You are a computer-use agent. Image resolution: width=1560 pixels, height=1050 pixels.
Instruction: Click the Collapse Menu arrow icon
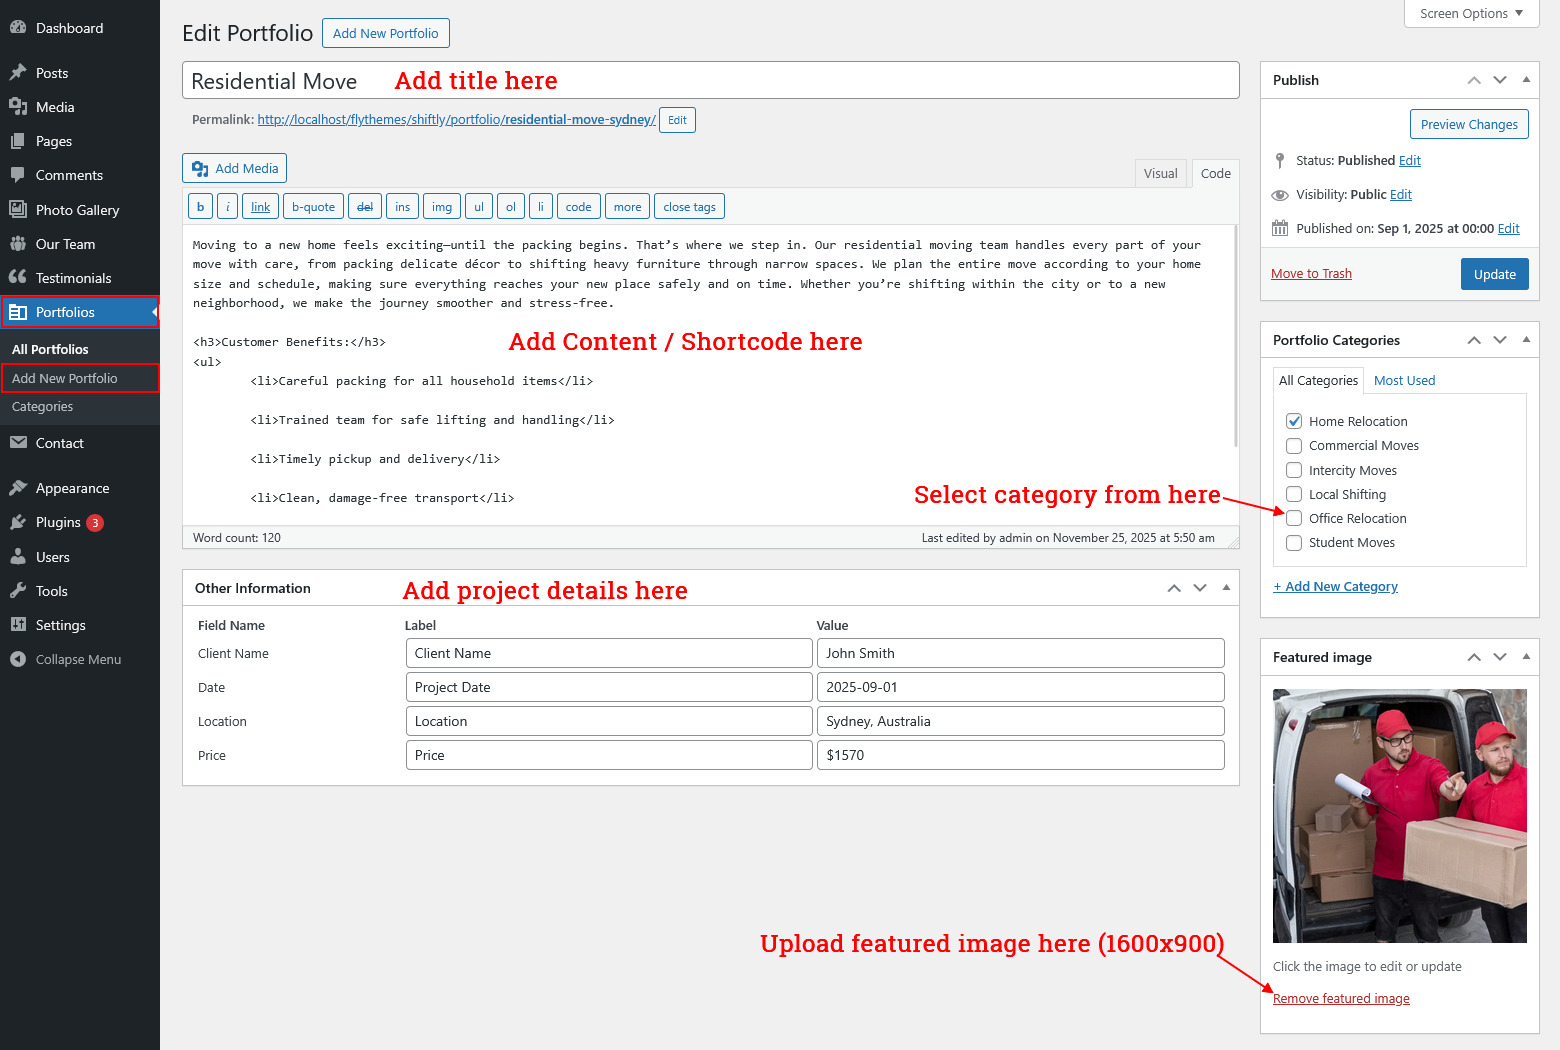pyautogui.click(x=17, y=659)
